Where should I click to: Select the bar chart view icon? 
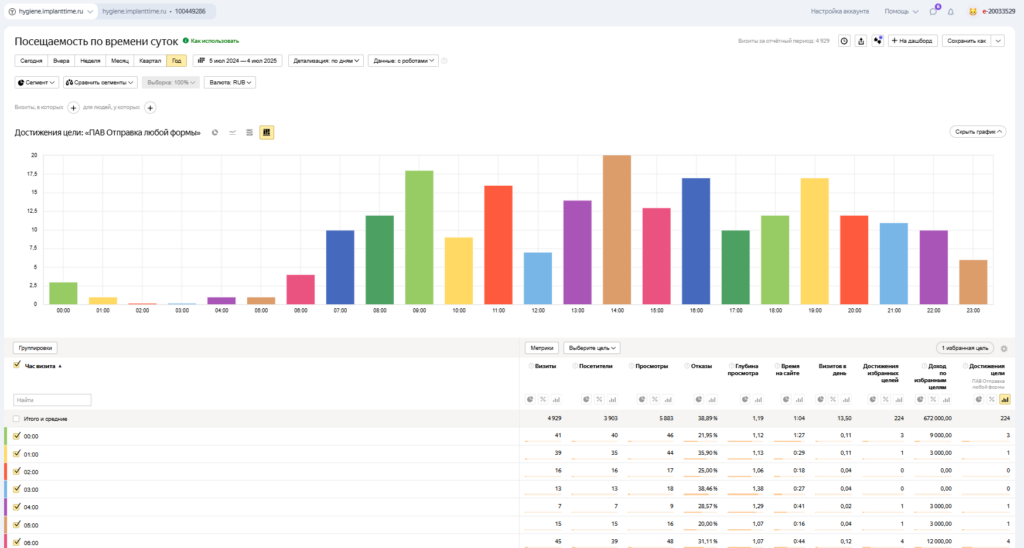tap(267, 132)
